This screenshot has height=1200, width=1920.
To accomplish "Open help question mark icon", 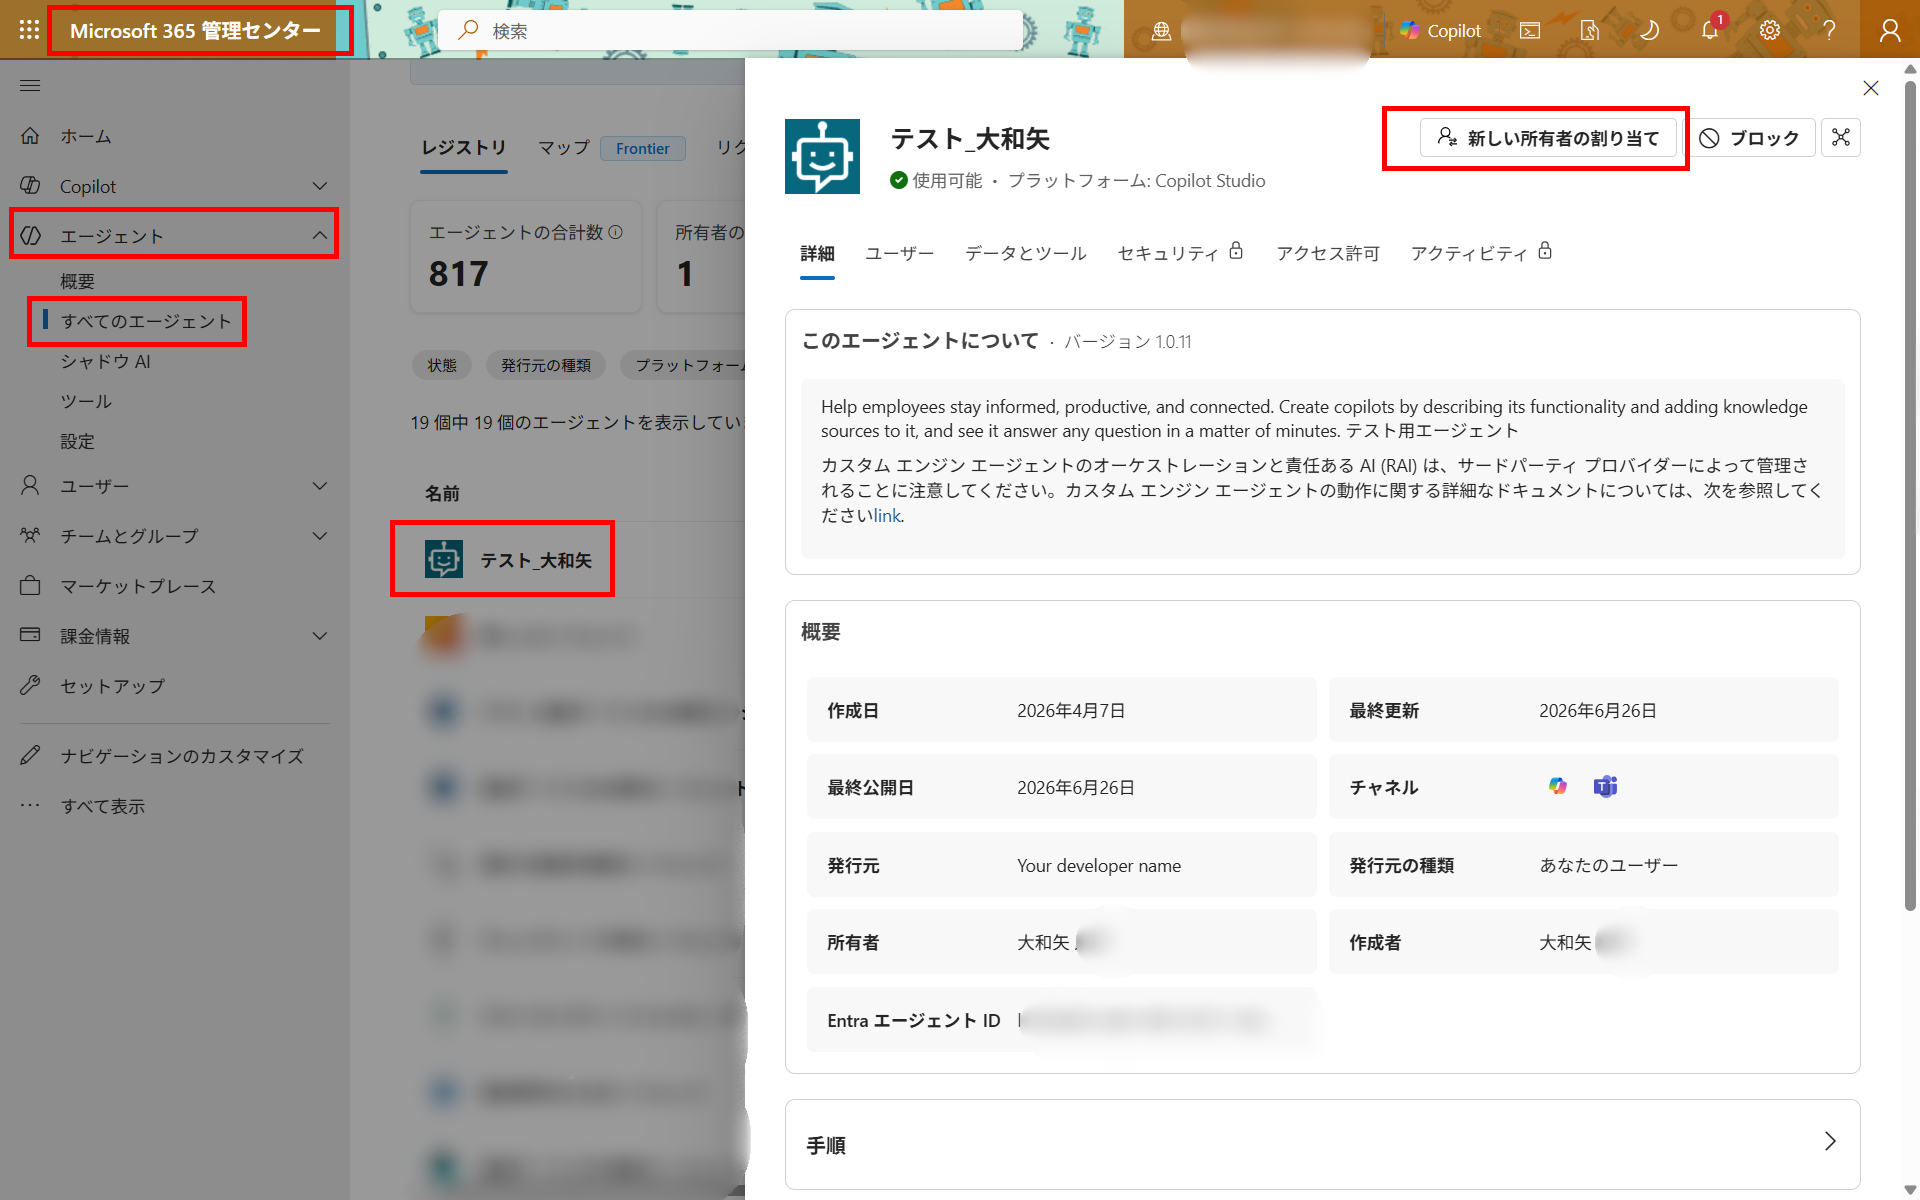I will click(x=1829, y=31).
